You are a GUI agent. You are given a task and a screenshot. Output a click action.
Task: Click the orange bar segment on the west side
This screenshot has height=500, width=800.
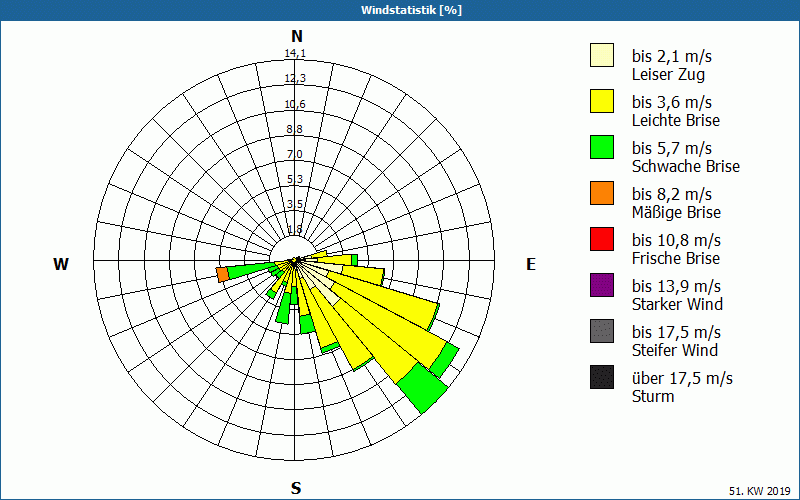coord(222,274)
